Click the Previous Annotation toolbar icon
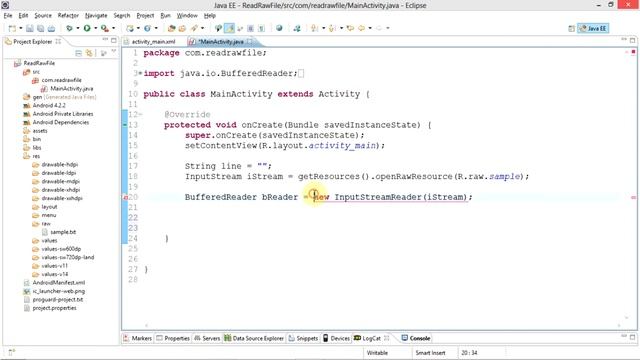 pos(332,28)
